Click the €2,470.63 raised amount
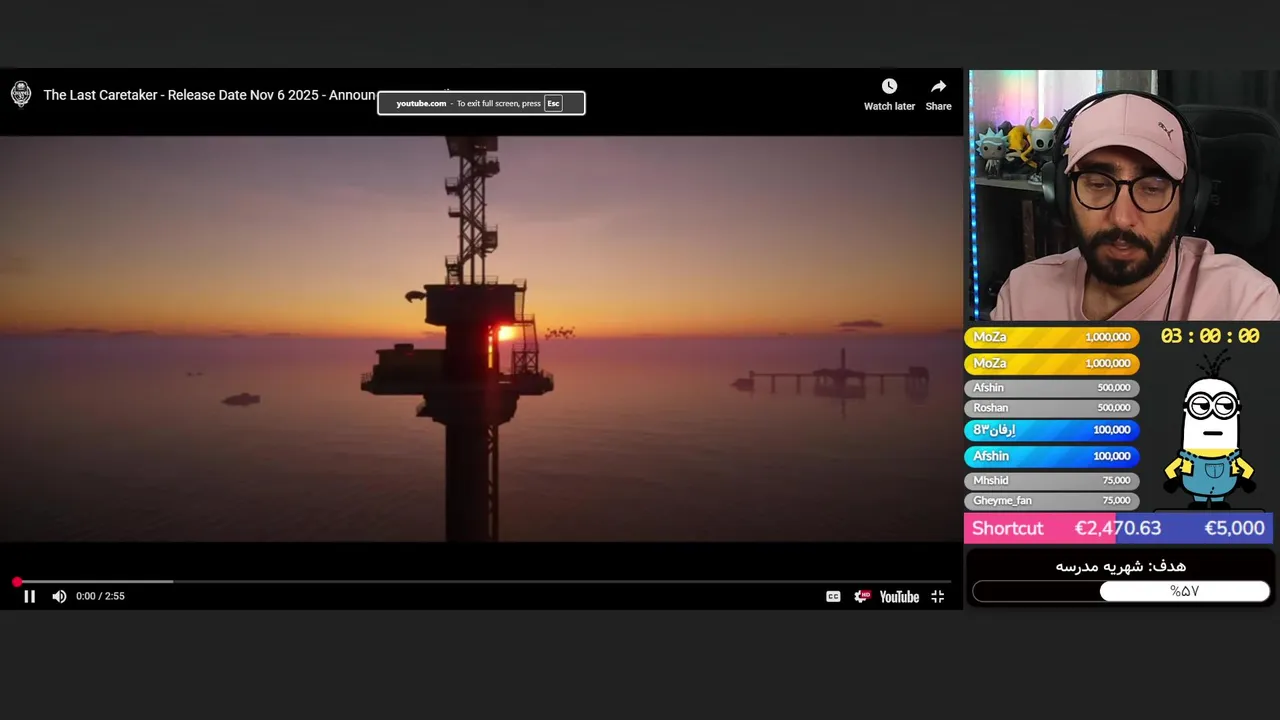Viewport: 1280px width, 720px height. [x=1118, y=528]
